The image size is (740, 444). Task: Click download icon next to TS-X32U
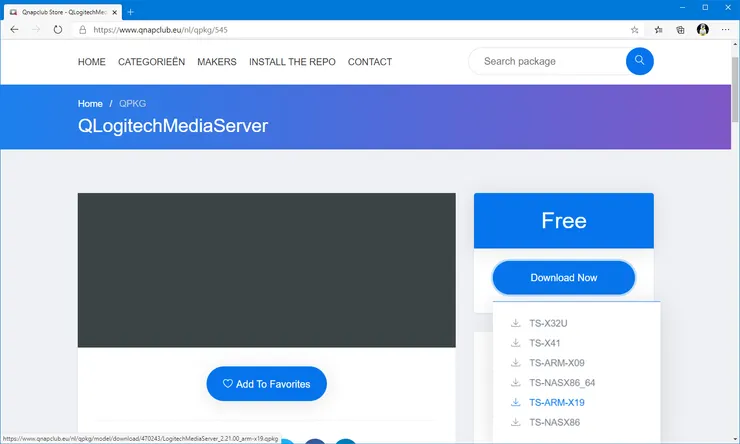(x=515, y=323)
